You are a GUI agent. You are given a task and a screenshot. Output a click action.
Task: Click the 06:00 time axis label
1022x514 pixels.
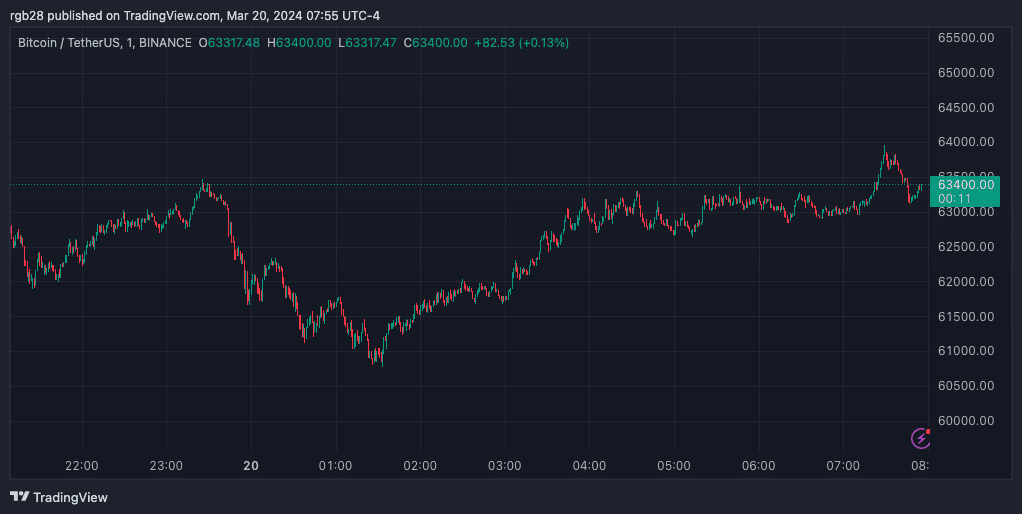coord(759,466)
